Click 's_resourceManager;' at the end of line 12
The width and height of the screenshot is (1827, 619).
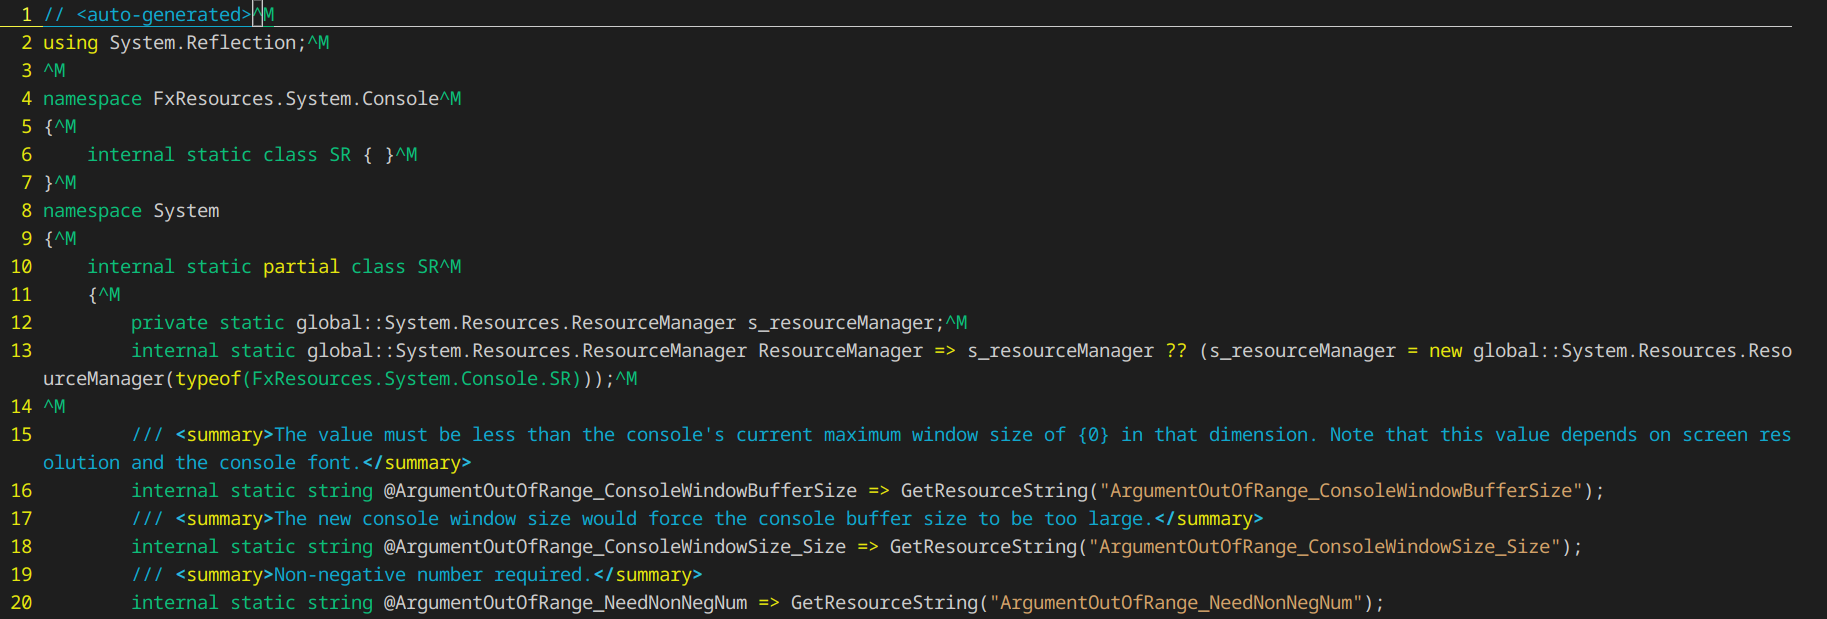point(846,323)
